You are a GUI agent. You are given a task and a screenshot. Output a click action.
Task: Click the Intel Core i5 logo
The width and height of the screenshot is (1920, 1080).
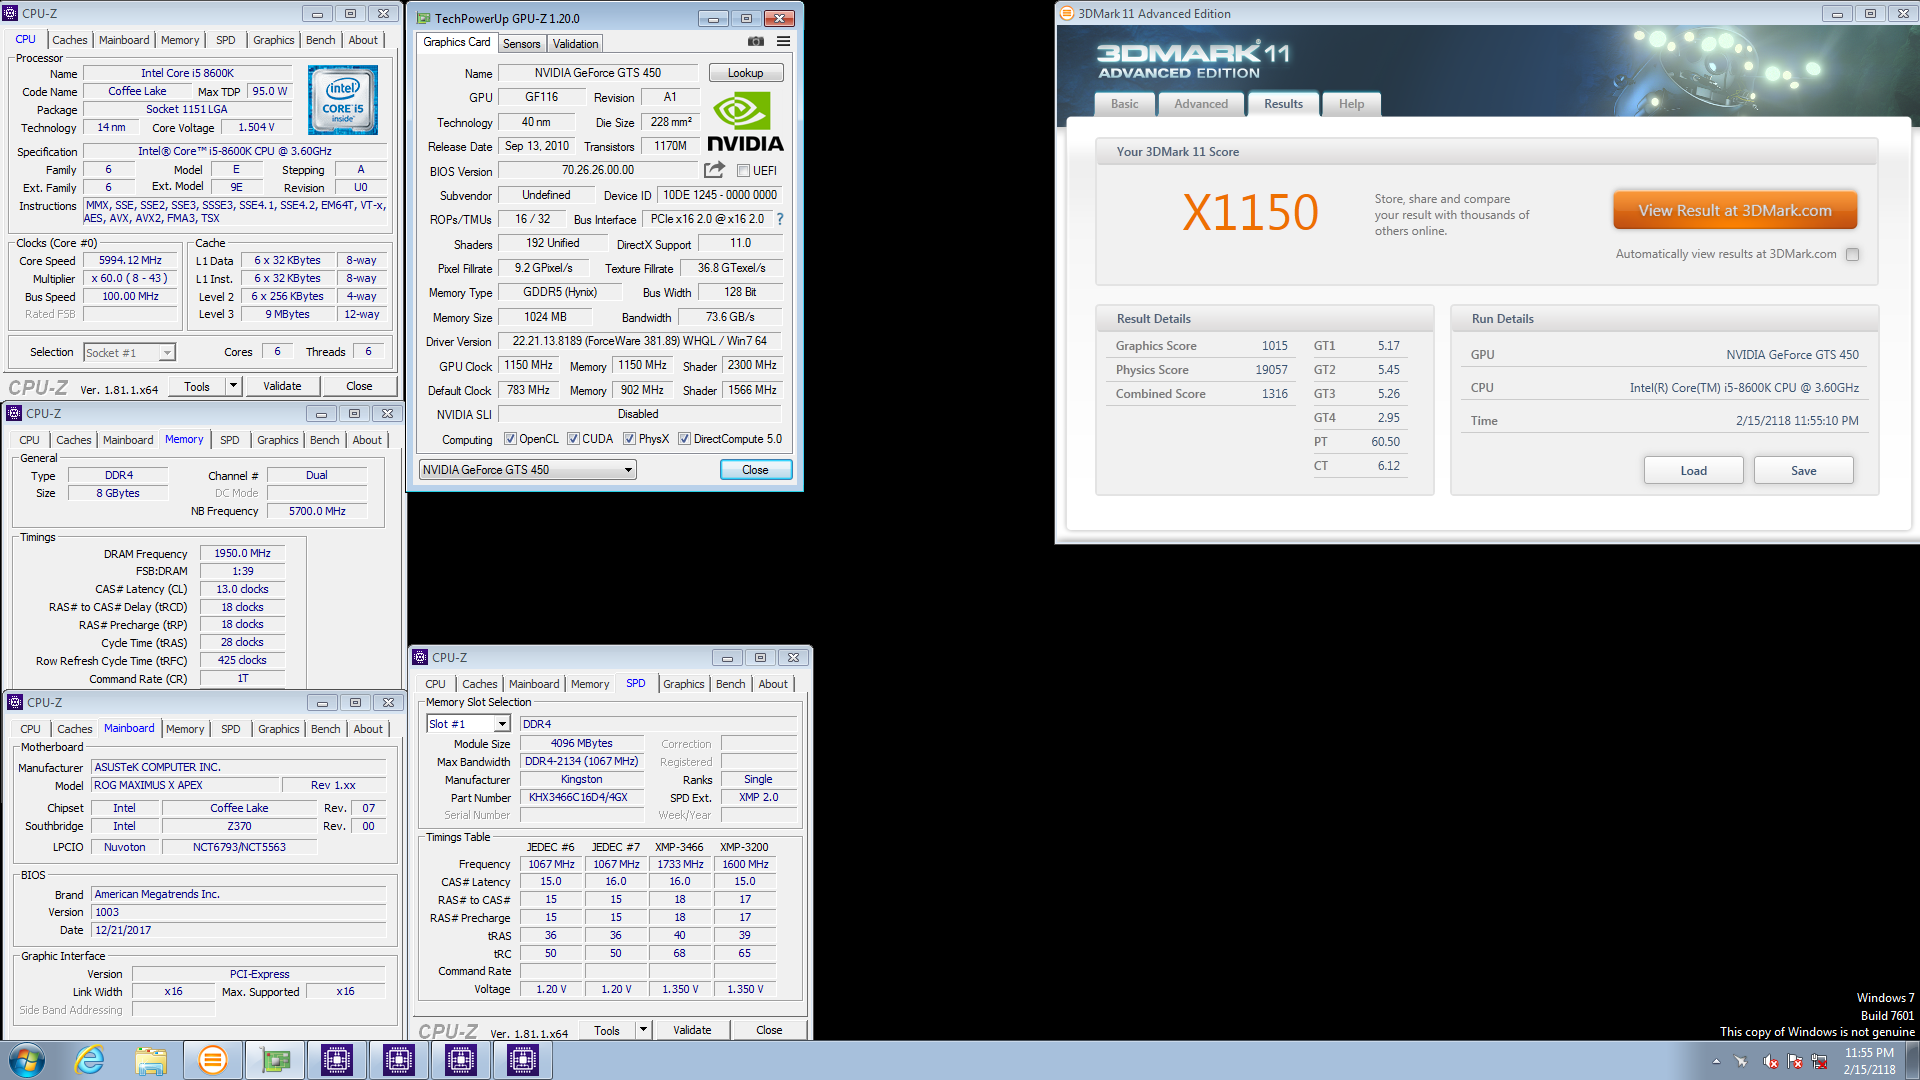(343, 100)
